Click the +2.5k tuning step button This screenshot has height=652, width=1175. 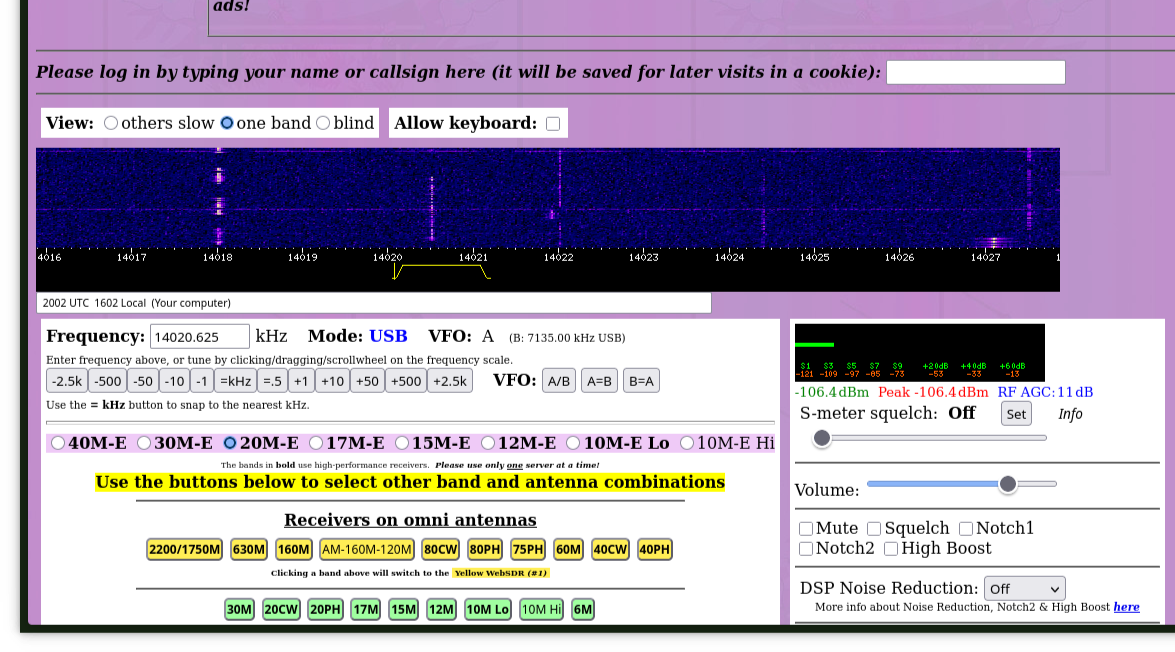(450, 381)
